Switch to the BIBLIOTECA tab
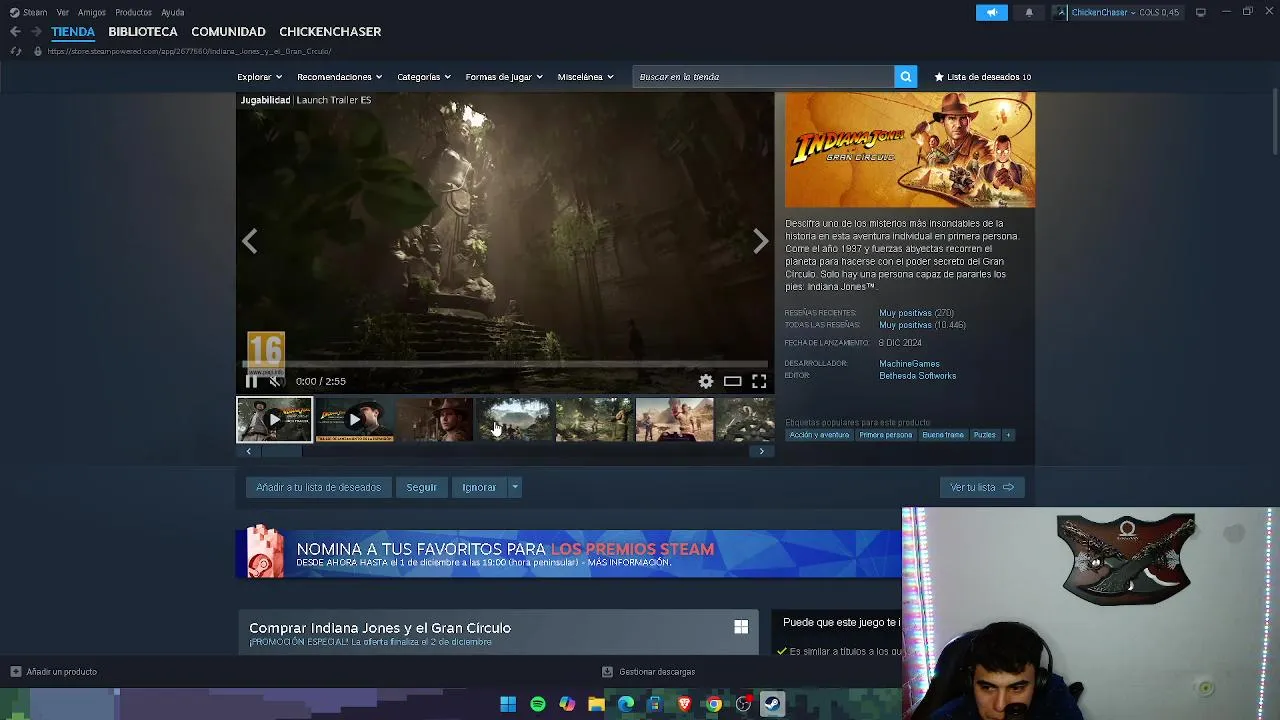Viewport: 1280px width, 720px height. pyautogui.click(x=143, y=32)
